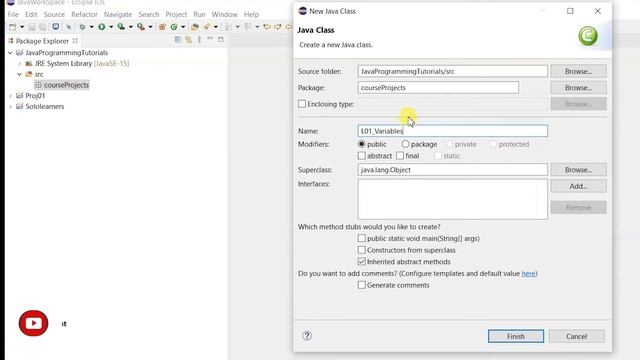Click the New file toolbar icon in Eclipse

click(13, 27)
